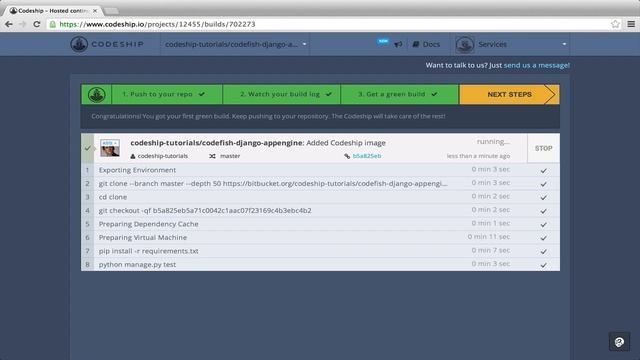Screen dimensions: 640x360
Task: Click checkmark icon of Preparing Dependency Cache row
Action: (x=543, y=224)
